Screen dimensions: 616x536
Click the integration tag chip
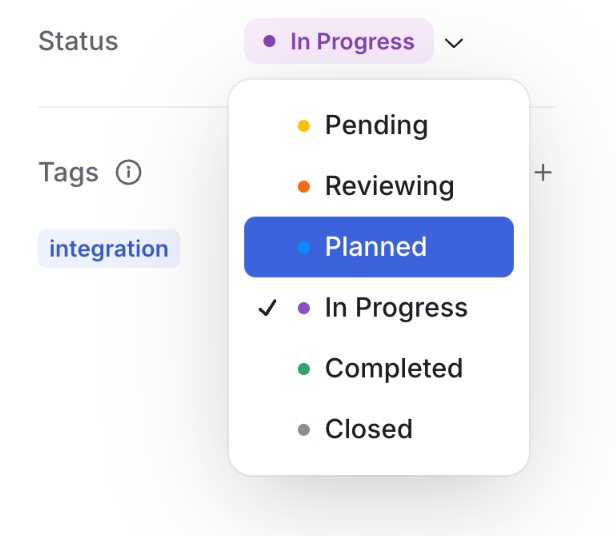109,249
